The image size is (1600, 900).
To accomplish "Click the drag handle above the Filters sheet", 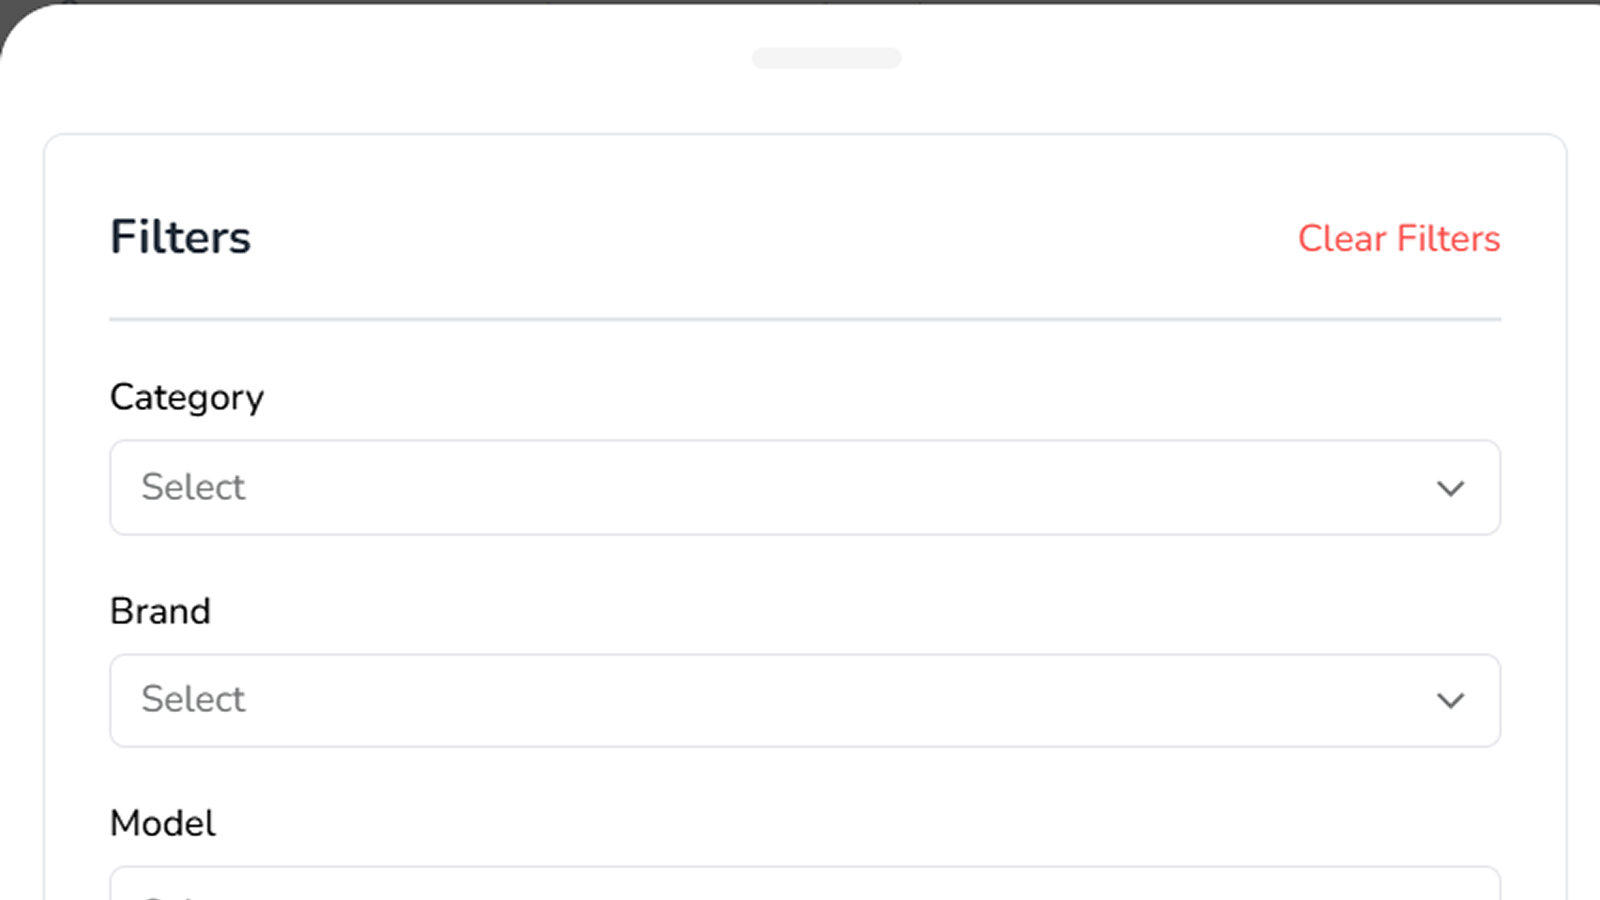I will pyautogui.click(x=827, y=58).
